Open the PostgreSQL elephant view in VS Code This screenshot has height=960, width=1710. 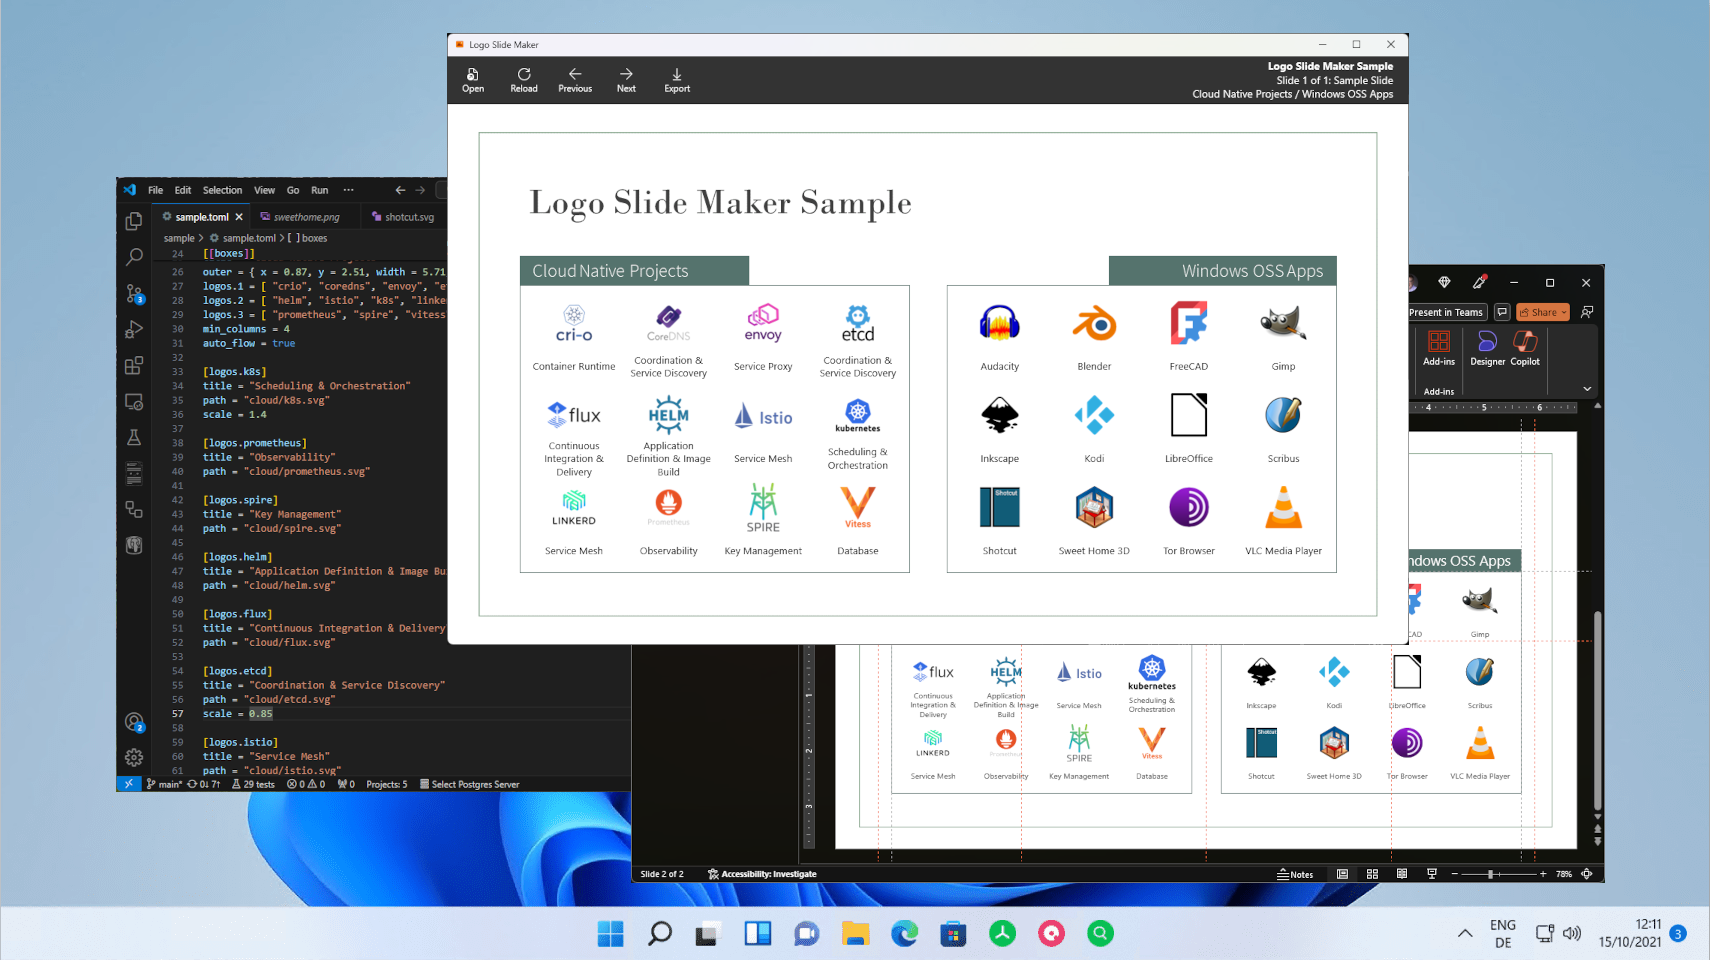[134, 545]
